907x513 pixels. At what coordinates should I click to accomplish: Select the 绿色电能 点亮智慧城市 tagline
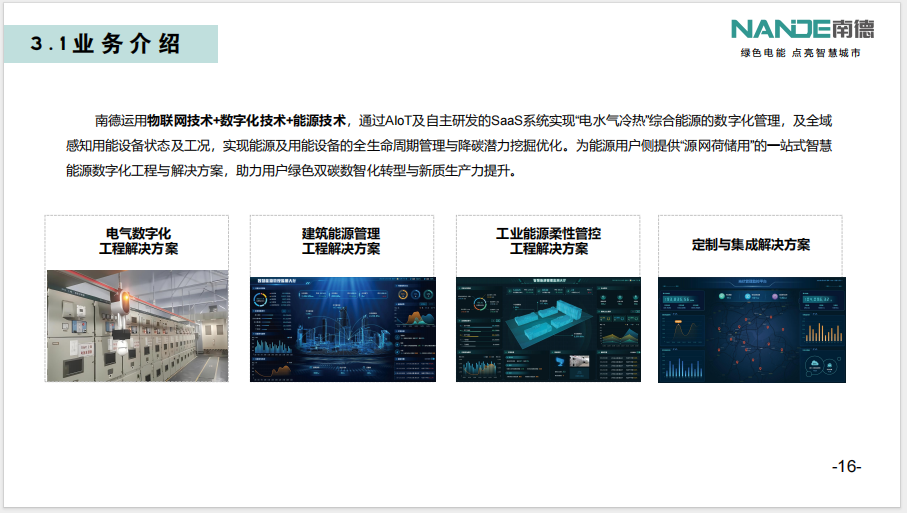tap(799, 53)
